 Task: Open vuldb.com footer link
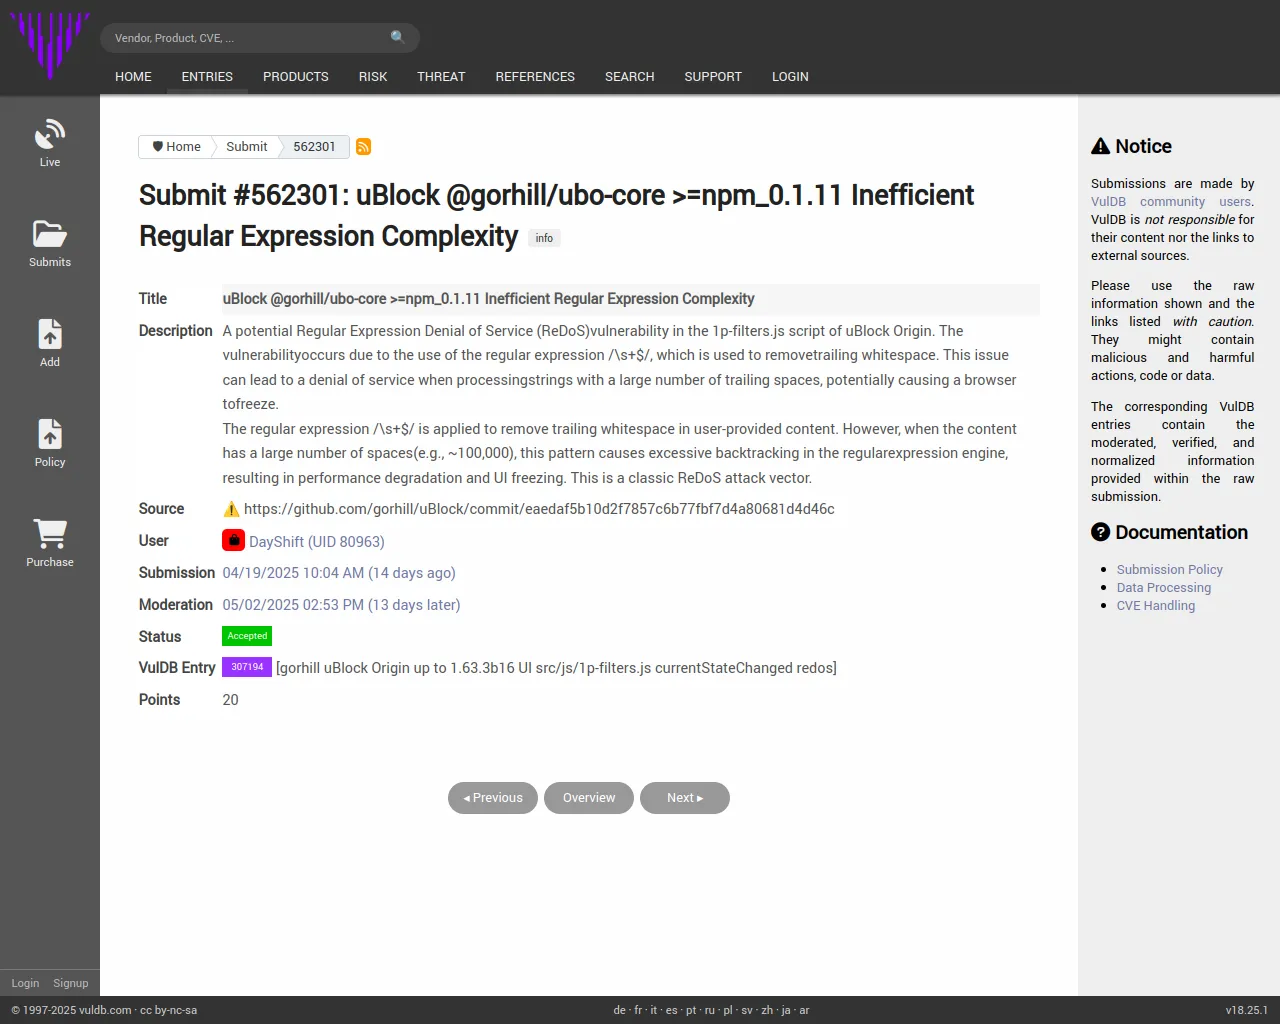pos(105,1010)
